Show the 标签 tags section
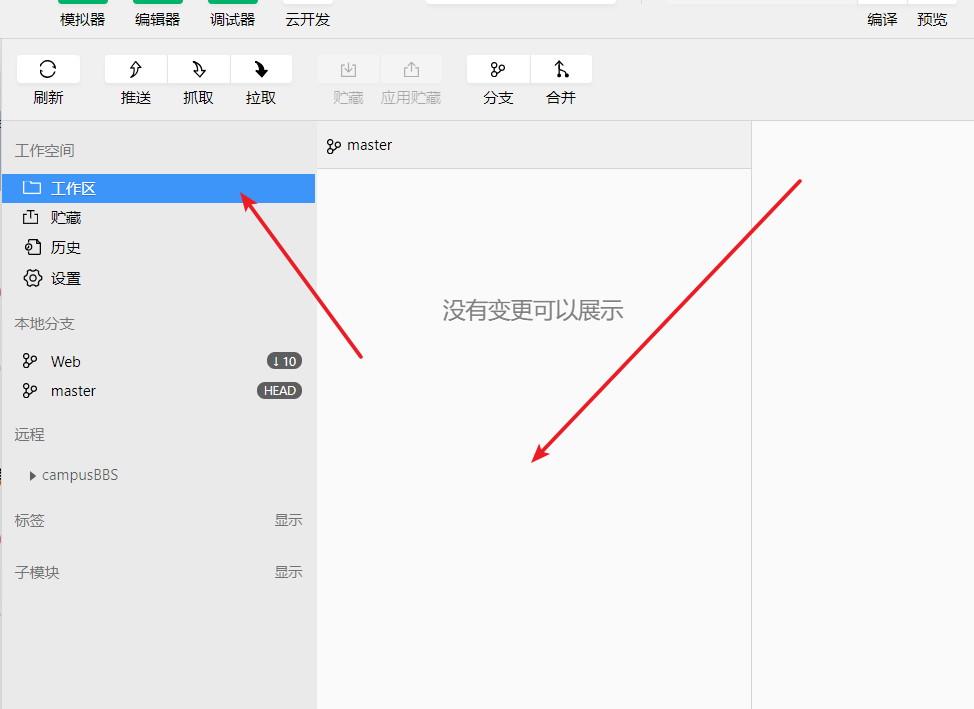The image size is (974, 709). point(288,520)
